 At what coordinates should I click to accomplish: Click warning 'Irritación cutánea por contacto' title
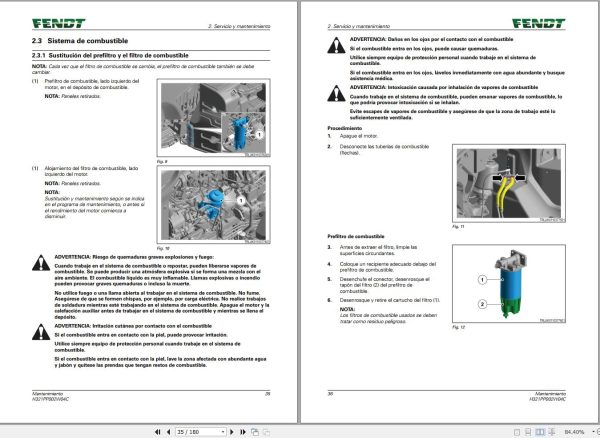coord(133,326)
